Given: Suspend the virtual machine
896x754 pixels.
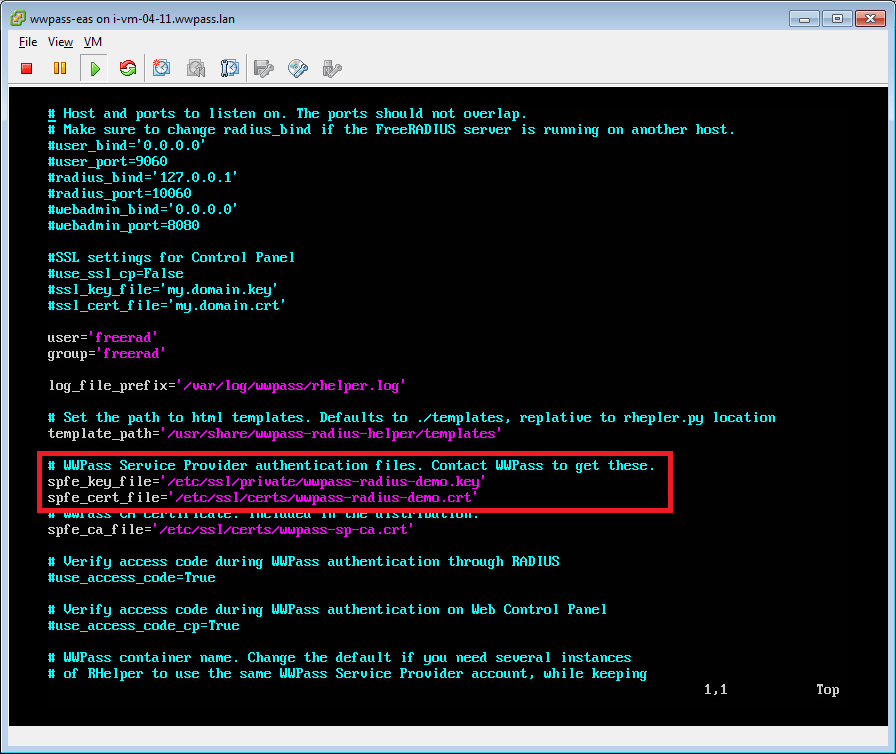Looking at the screenshot, I should pos(60,67).
